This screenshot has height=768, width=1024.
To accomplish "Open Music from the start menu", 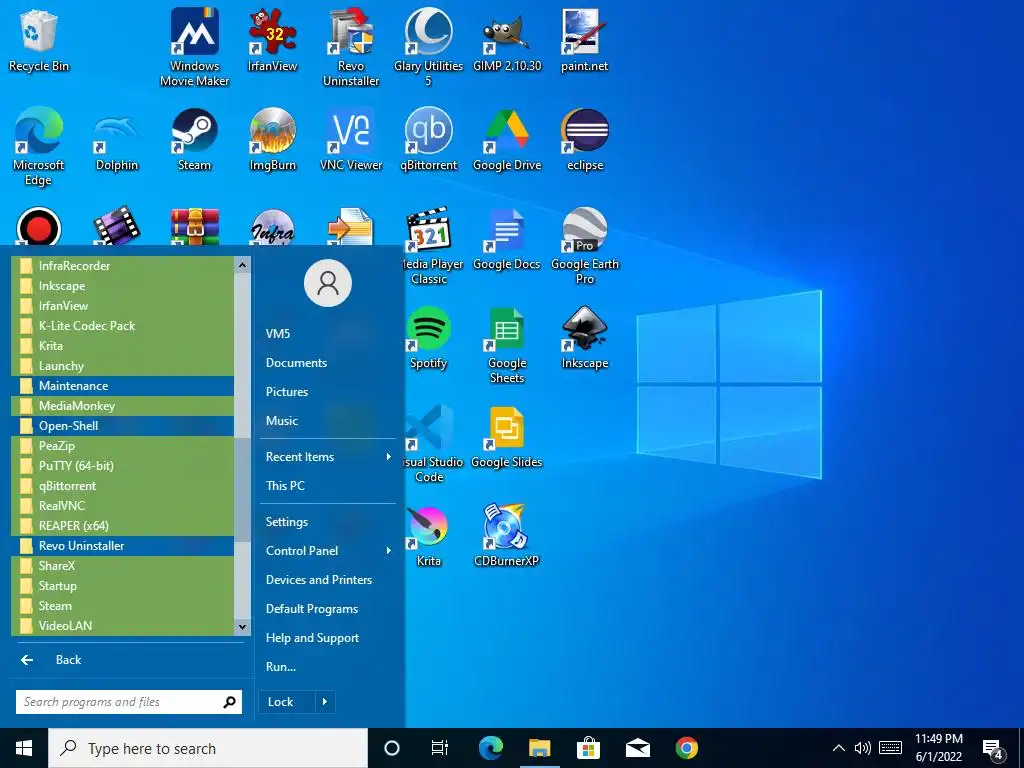I will [x=281, y=421].
